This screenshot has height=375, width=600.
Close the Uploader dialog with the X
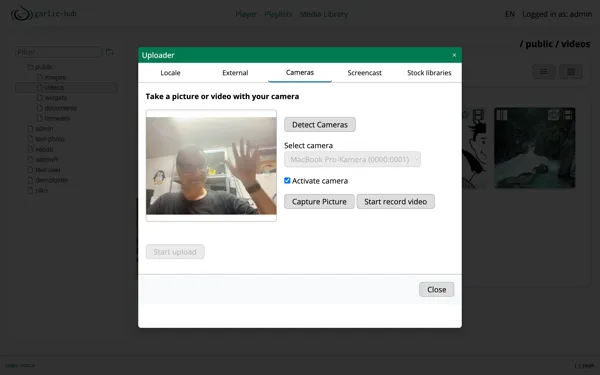coord(454,55)
